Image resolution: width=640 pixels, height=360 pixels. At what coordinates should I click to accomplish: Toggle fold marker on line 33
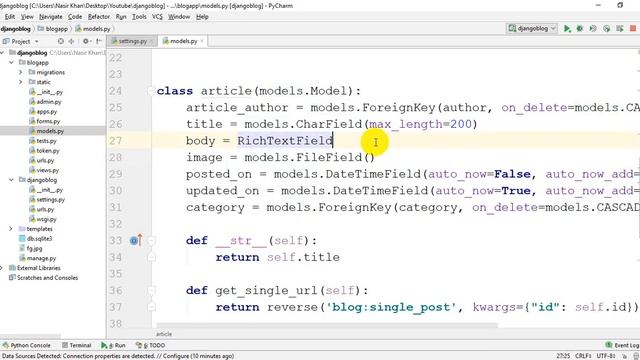pos(151,240)
